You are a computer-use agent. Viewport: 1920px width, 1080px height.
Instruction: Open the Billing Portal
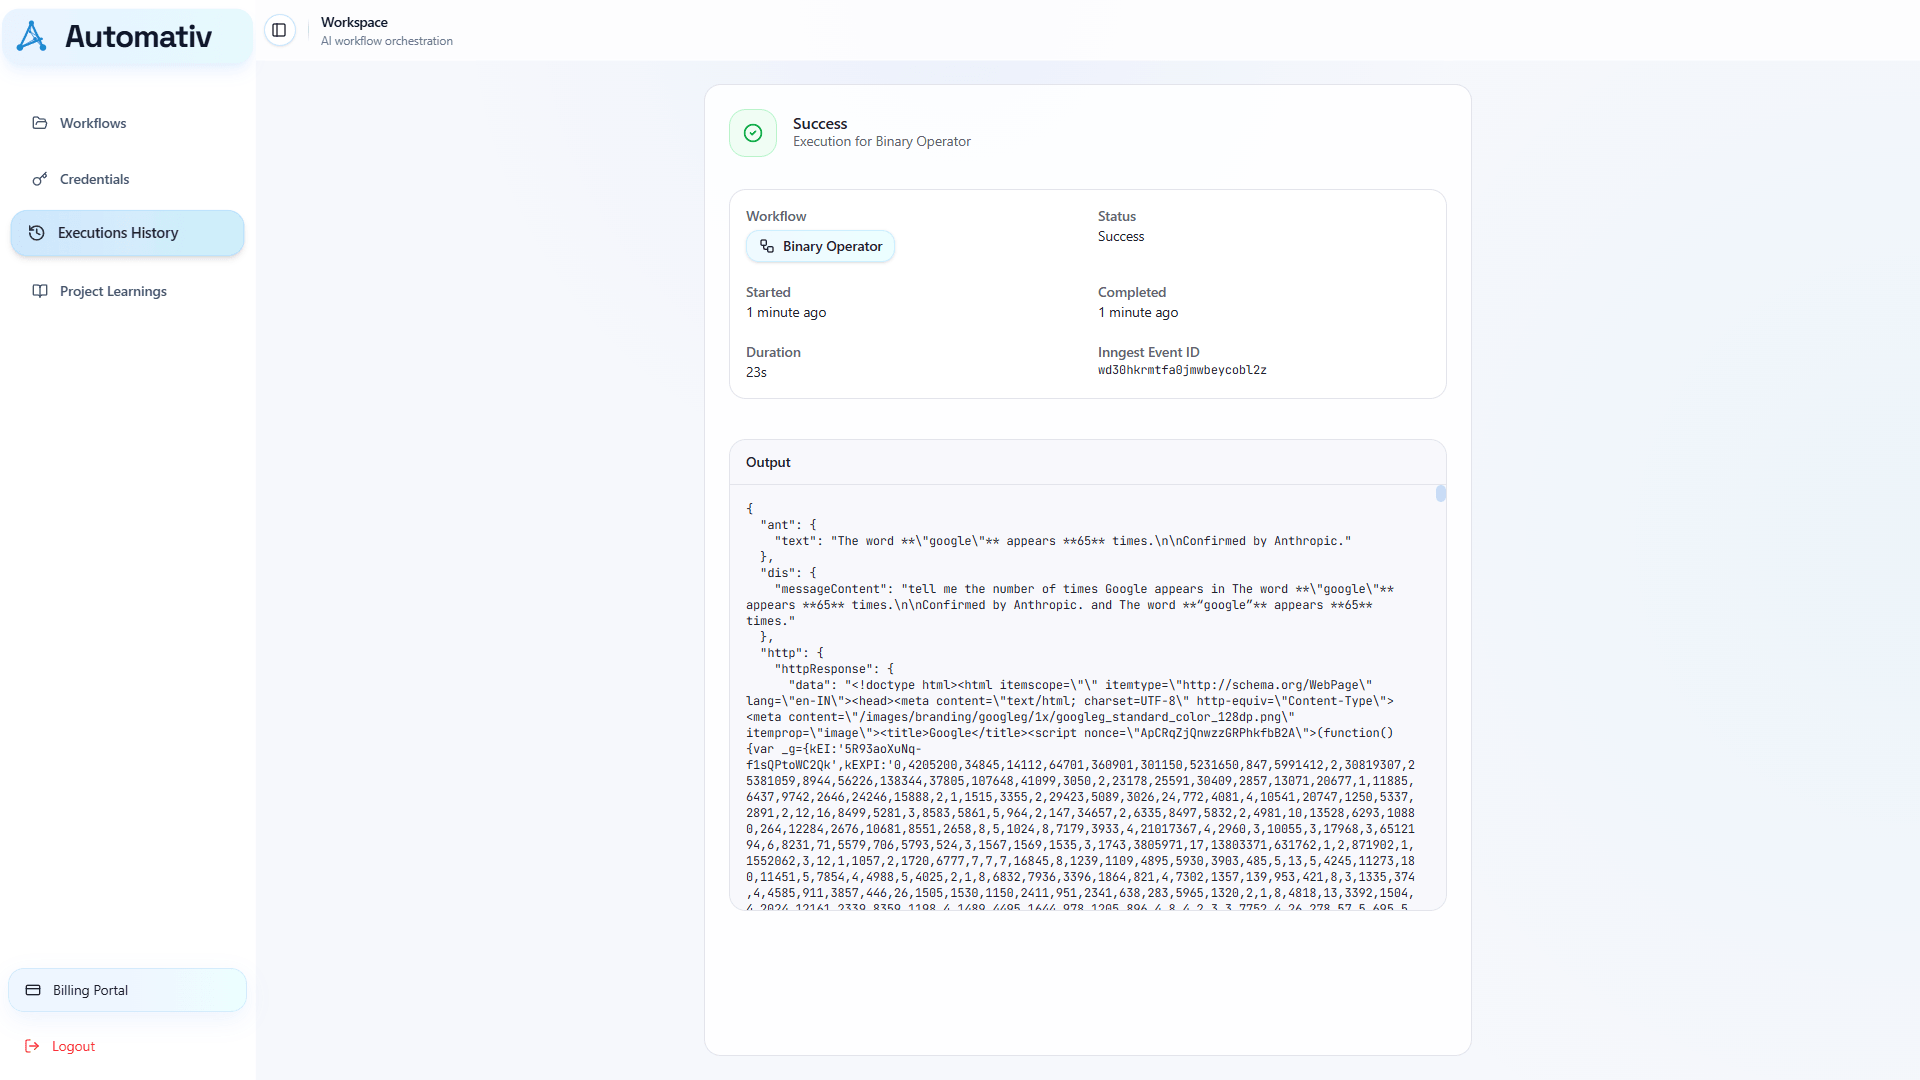(x=127, y=990)
